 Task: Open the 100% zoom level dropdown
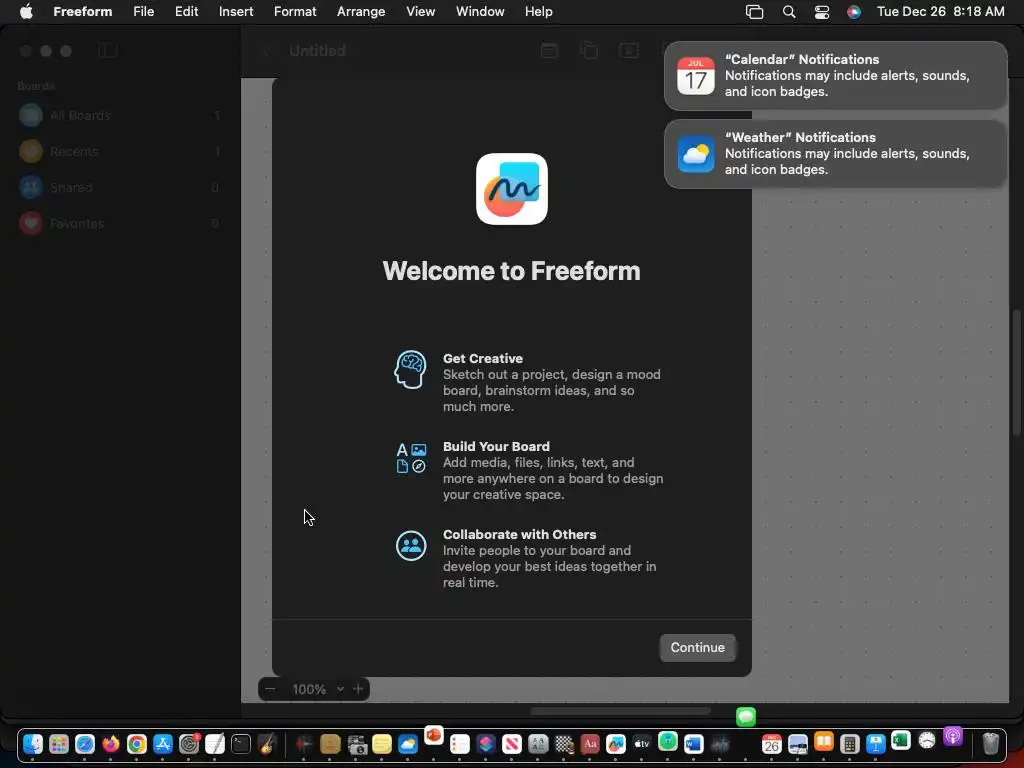pyautogui.click(x=317, y=689)
